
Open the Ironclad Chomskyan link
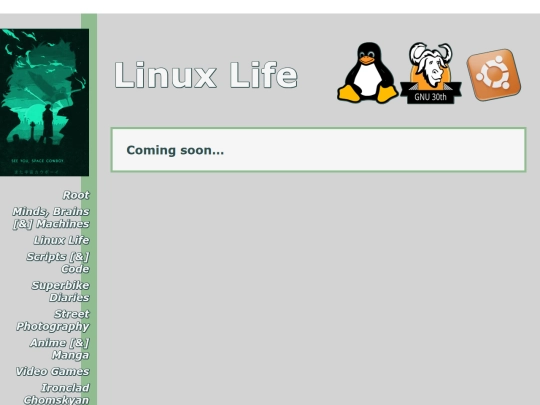pos(56,394)
